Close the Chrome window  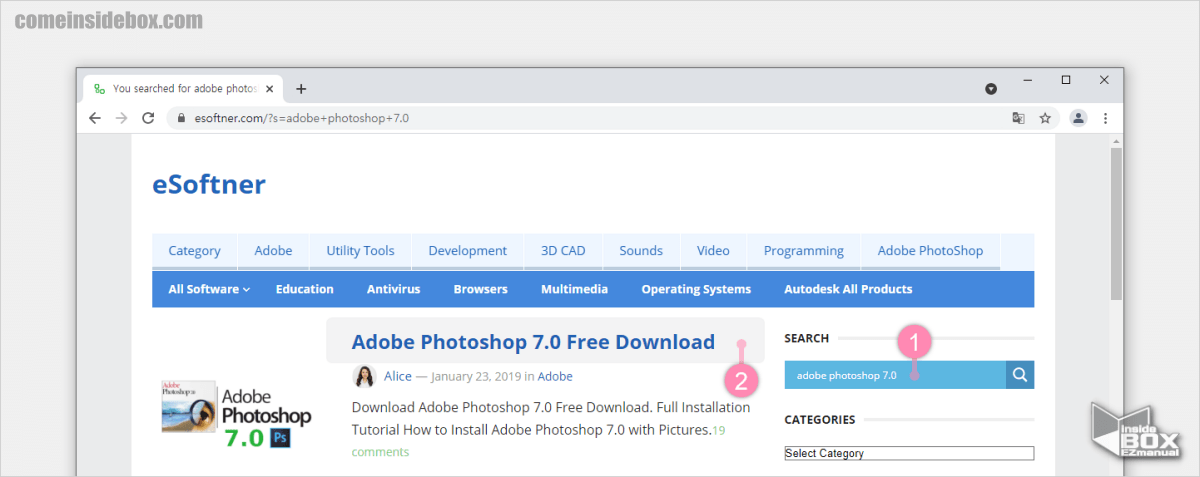pyautogui.click(x=1104, y=79)
